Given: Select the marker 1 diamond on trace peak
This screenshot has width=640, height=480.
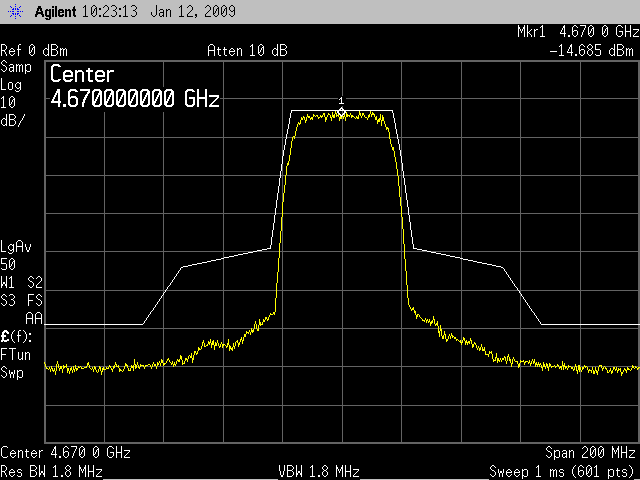Looking at the screenshot, I should pyautogui.click(x=341, y=112).
